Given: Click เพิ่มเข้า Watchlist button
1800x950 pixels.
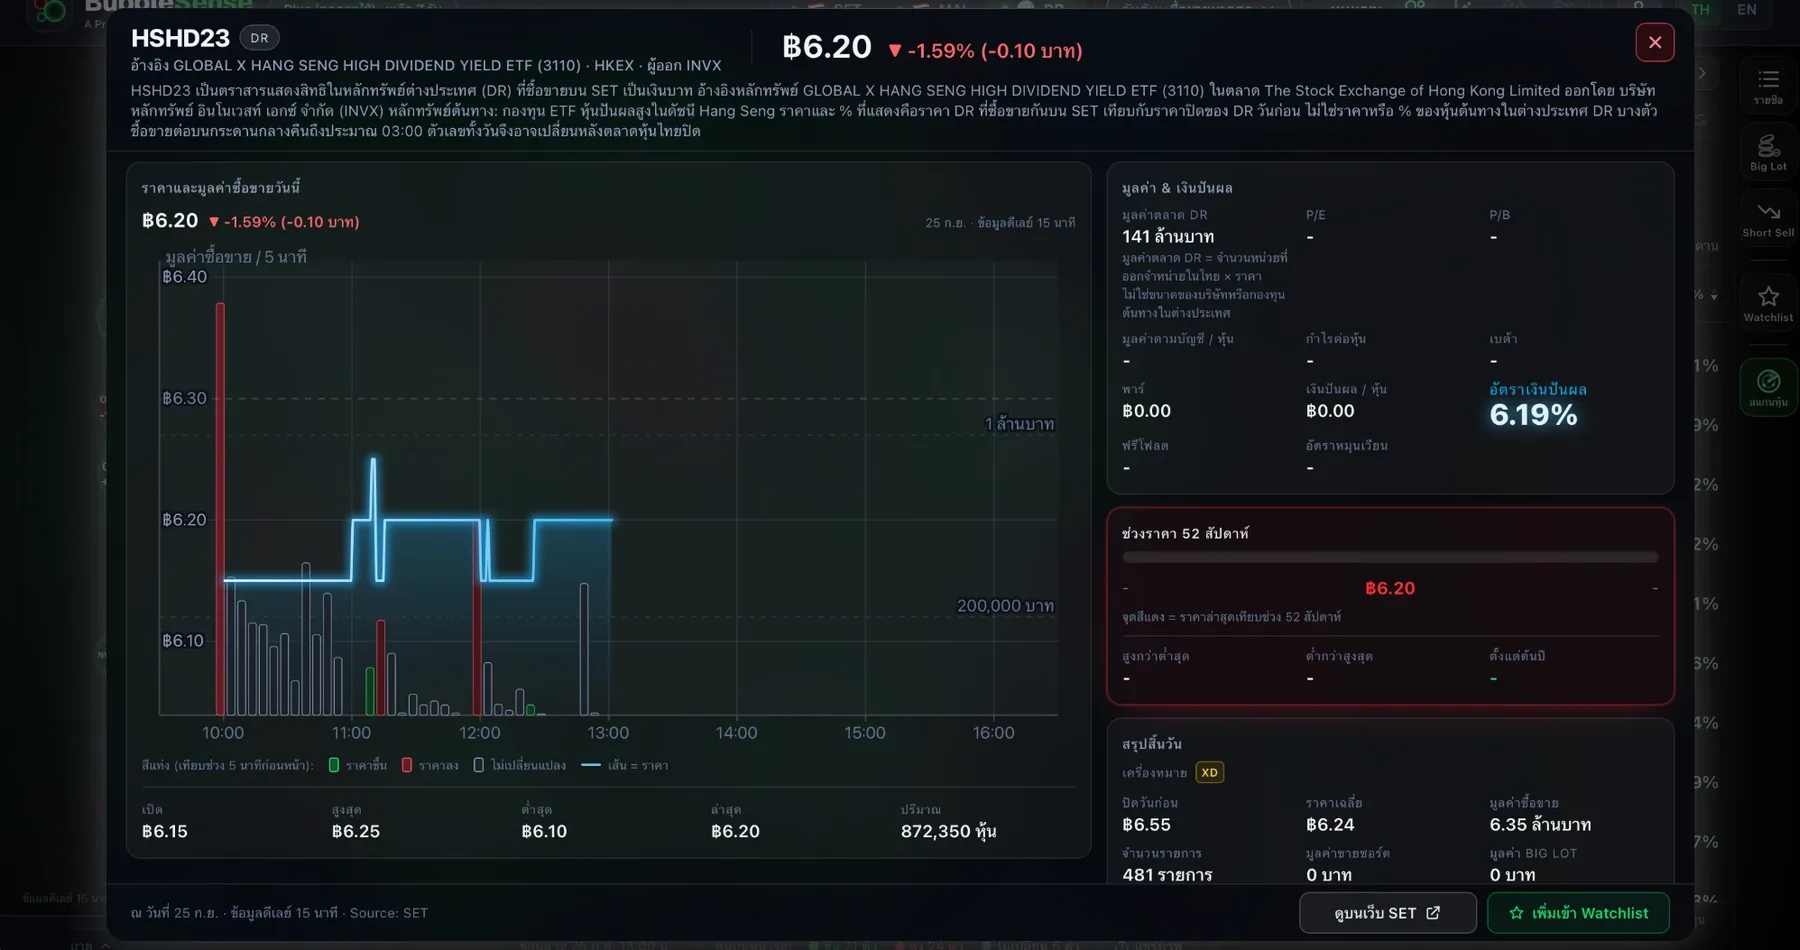Looking at the screenshot, I should coord(1578,913).
